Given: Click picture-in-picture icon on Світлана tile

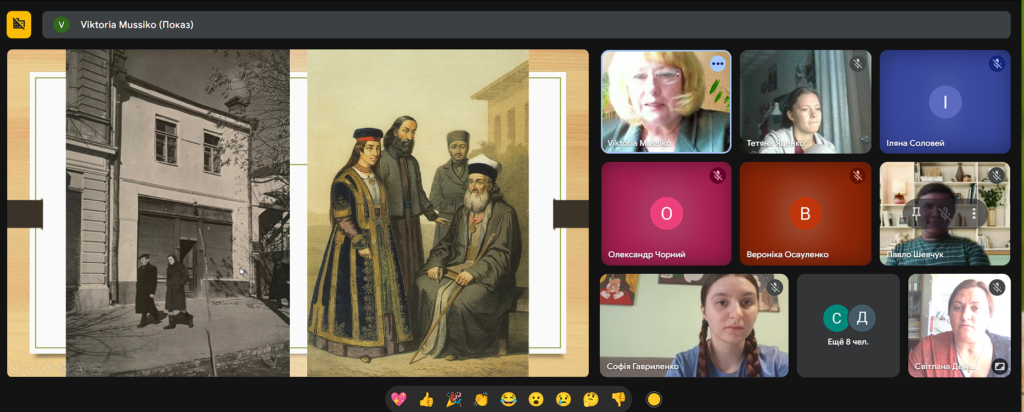Looking at the screenshot, I should (1000, 367).
